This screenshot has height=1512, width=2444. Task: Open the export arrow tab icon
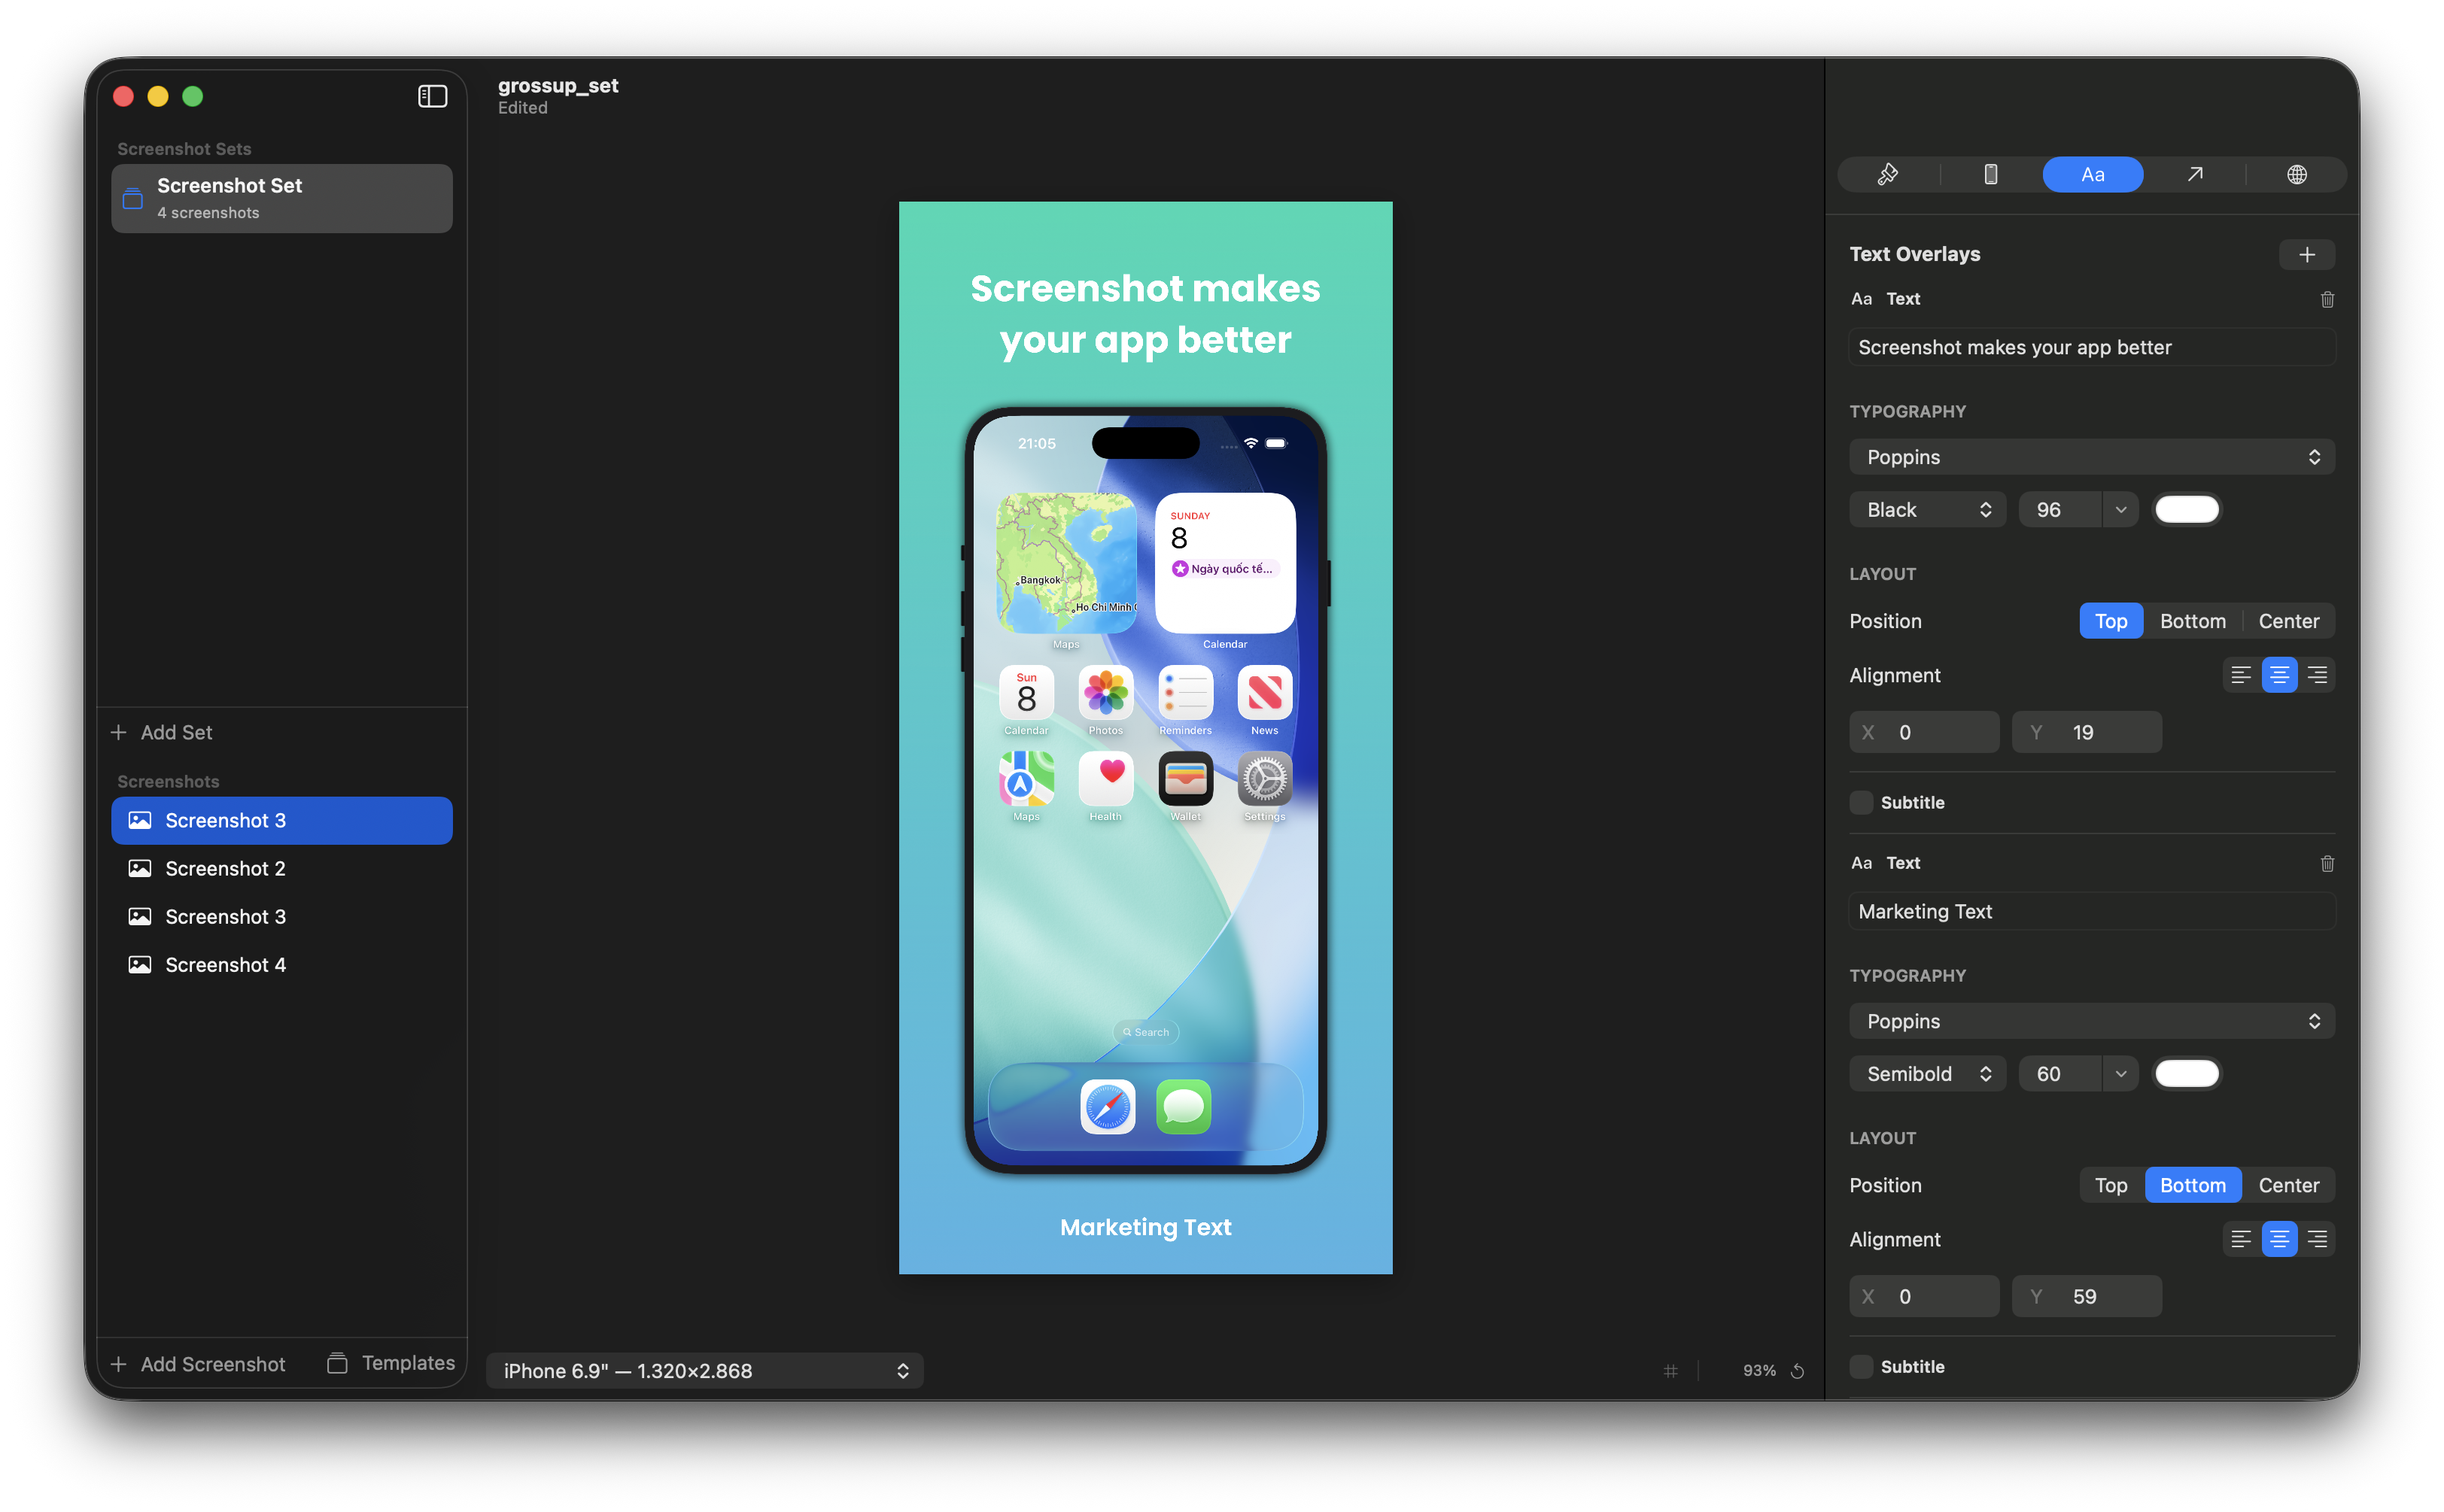click(2195, 175)
